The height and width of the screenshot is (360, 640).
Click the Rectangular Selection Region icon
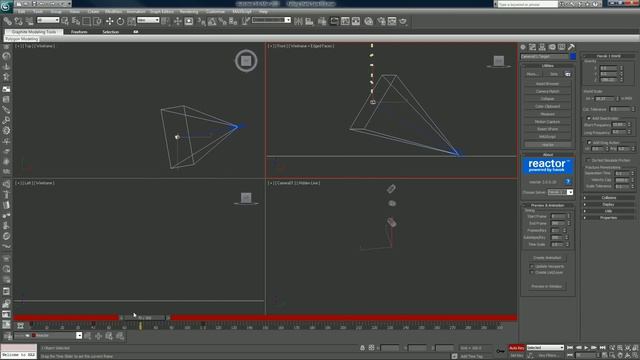(87, 21)
